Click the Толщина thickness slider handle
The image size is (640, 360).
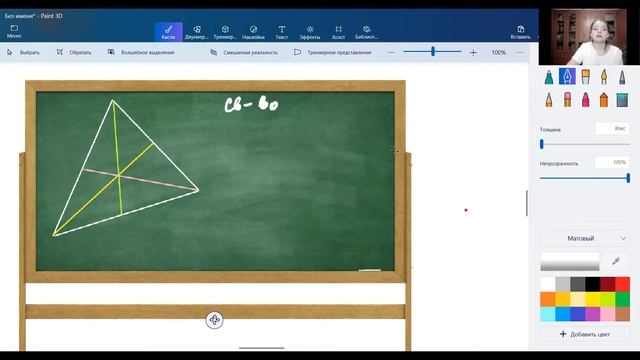point(542,144)
